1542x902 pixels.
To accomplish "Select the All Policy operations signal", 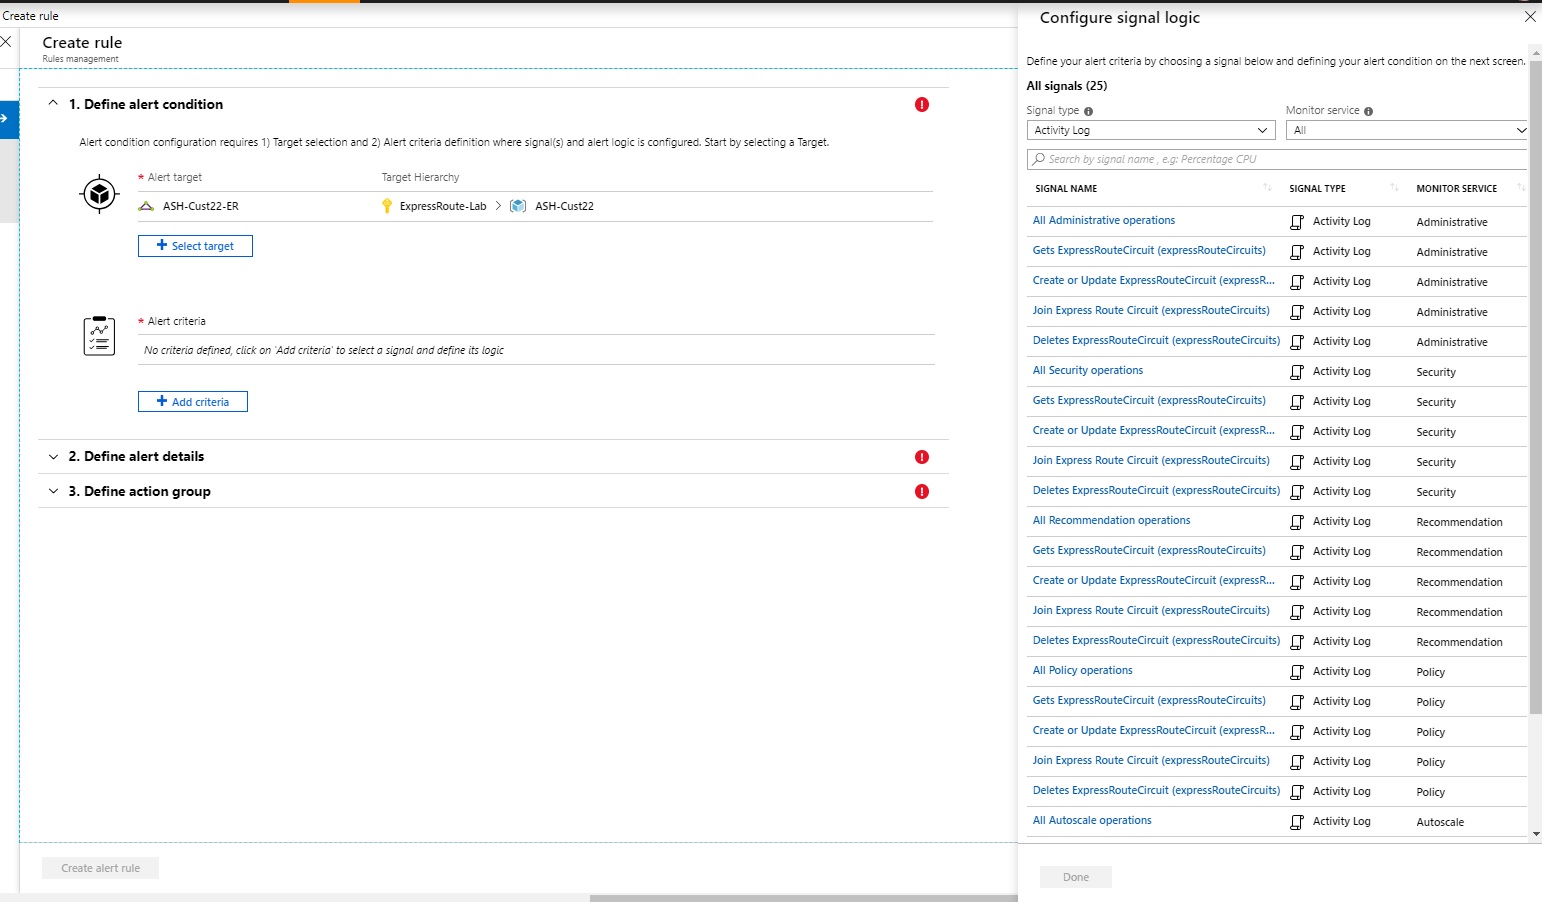I will click(x=1083, y=670).
